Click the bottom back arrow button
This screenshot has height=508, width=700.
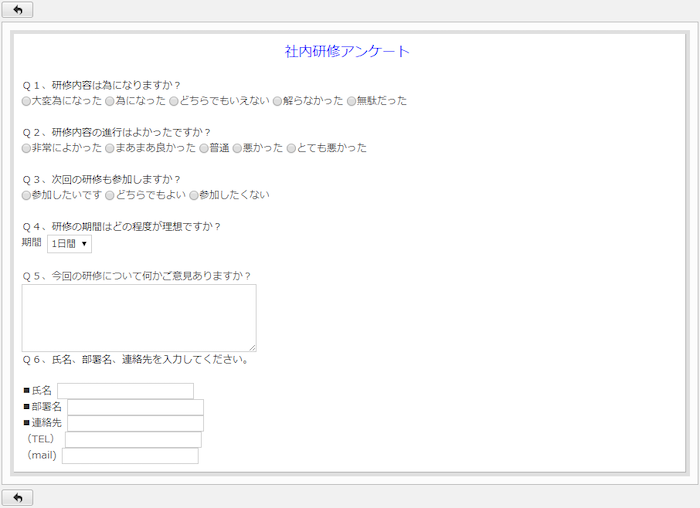18,497
